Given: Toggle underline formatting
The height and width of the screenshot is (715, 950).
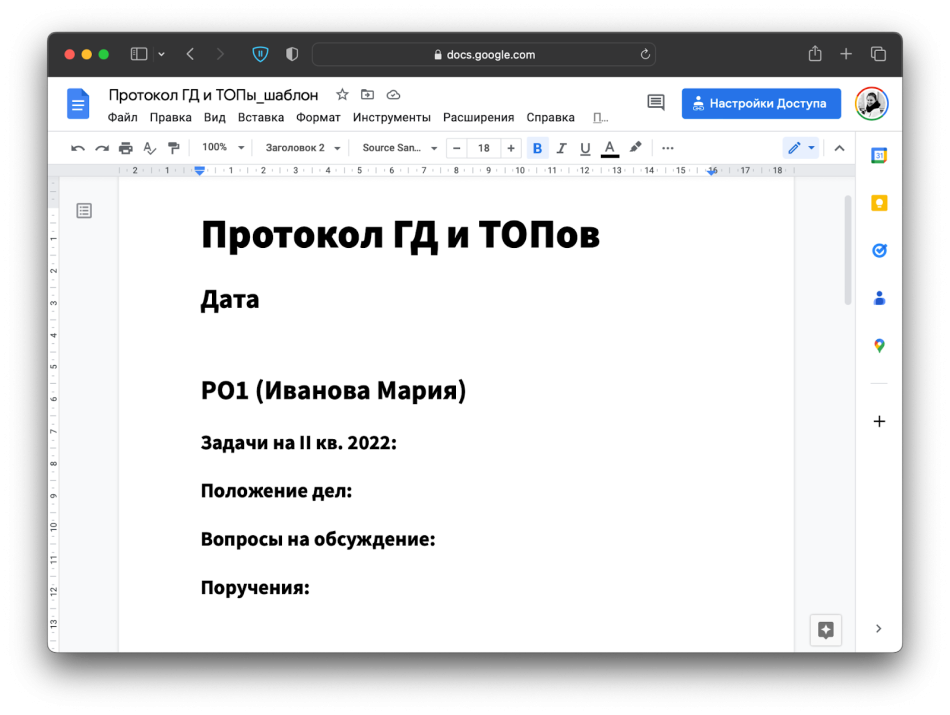Looking at the screenshot, I should (x=585, y=148).
